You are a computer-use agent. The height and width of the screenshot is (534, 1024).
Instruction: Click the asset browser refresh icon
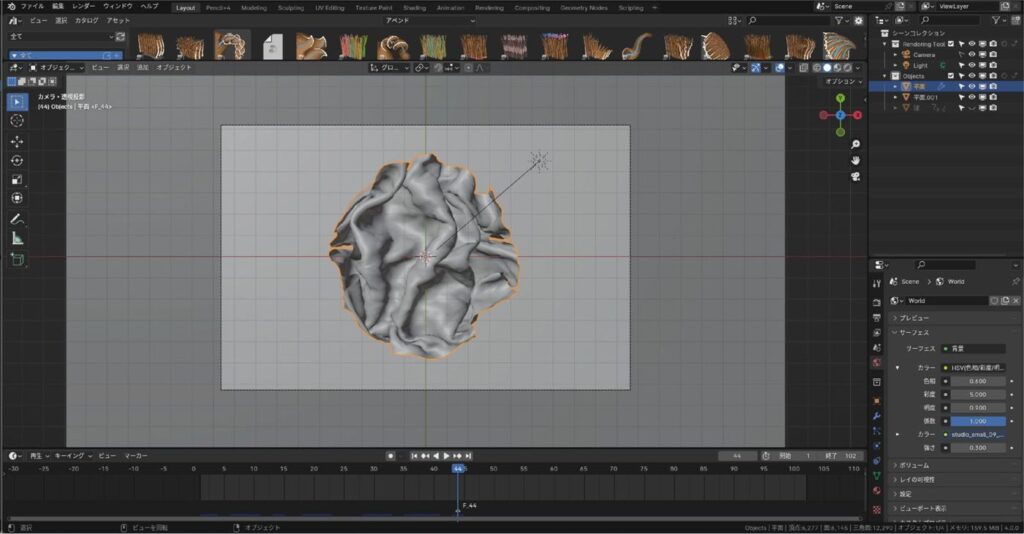click(120, 37)
